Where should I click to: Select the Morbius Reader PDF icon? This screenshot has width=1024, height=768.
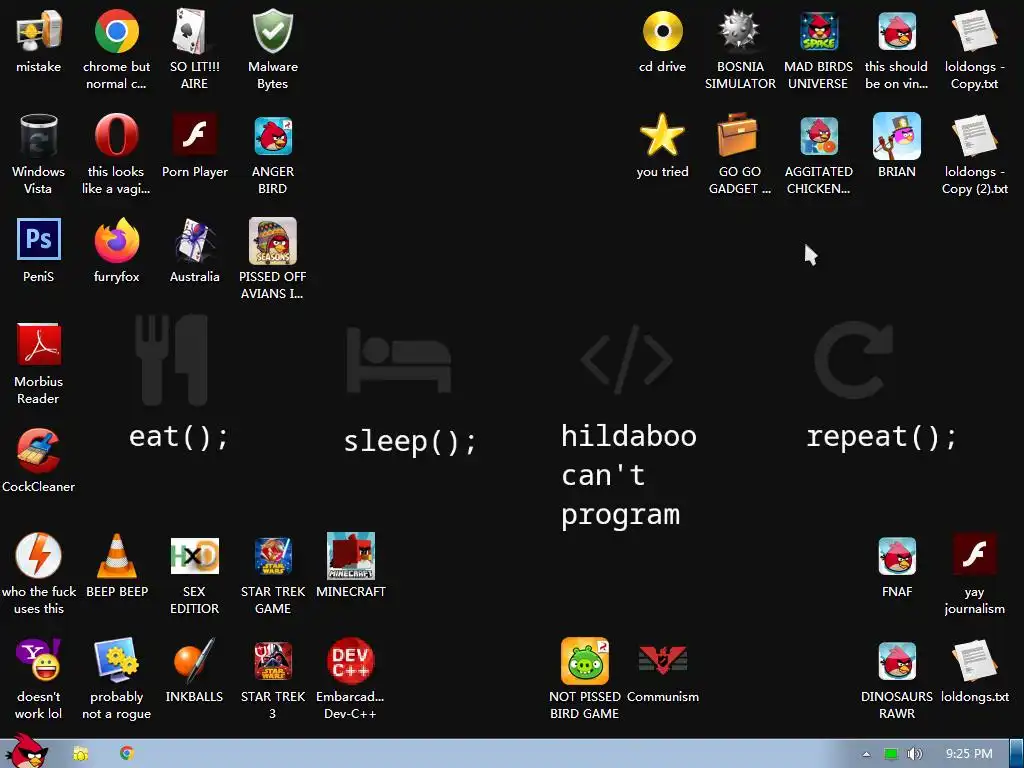click(x=39, y=345)
